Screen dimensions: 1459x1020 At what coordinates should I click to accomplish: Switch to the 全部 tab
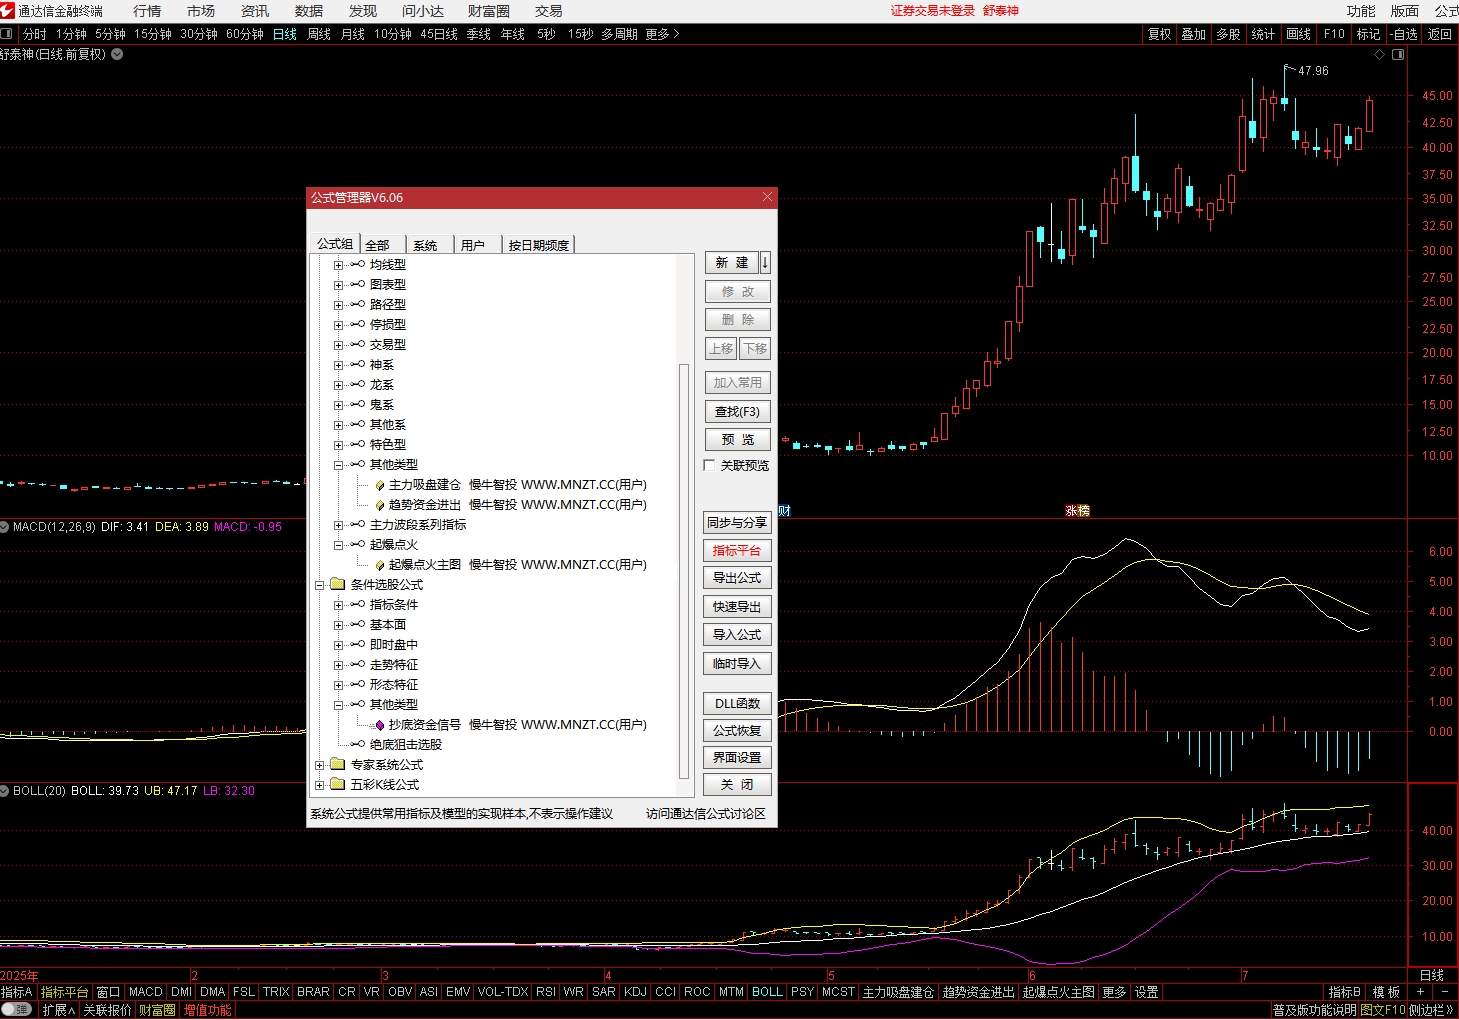click(383, 245)
